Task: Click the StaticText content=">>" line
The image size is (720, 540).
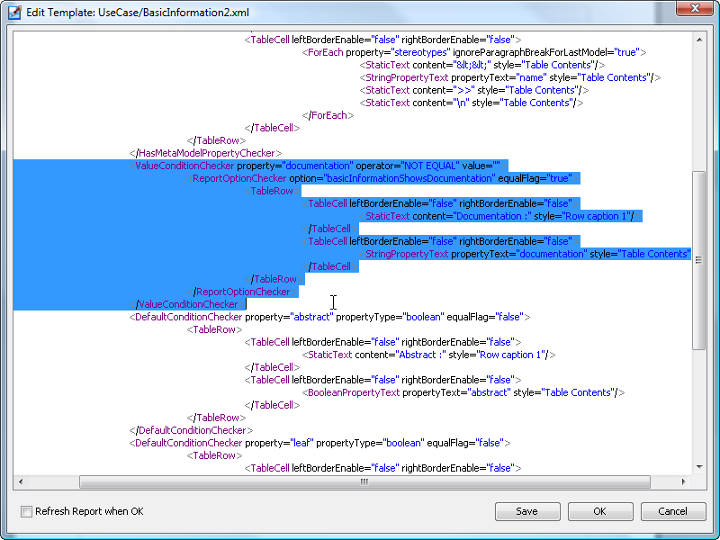Action: (474, 90)
